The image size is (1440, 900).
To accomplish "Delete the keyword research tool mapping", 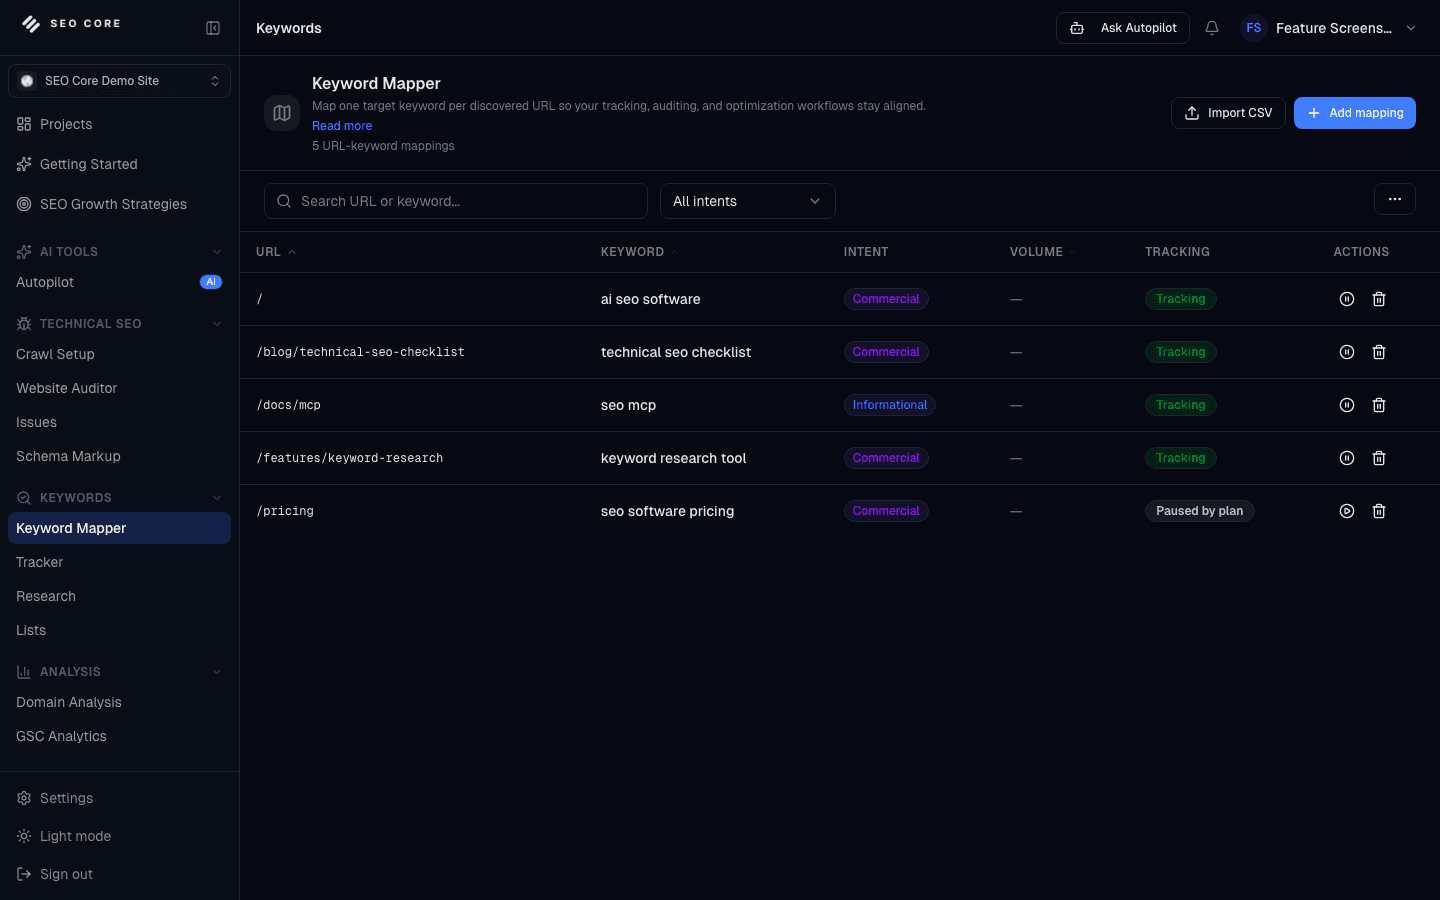I will tap(1379, 458).
